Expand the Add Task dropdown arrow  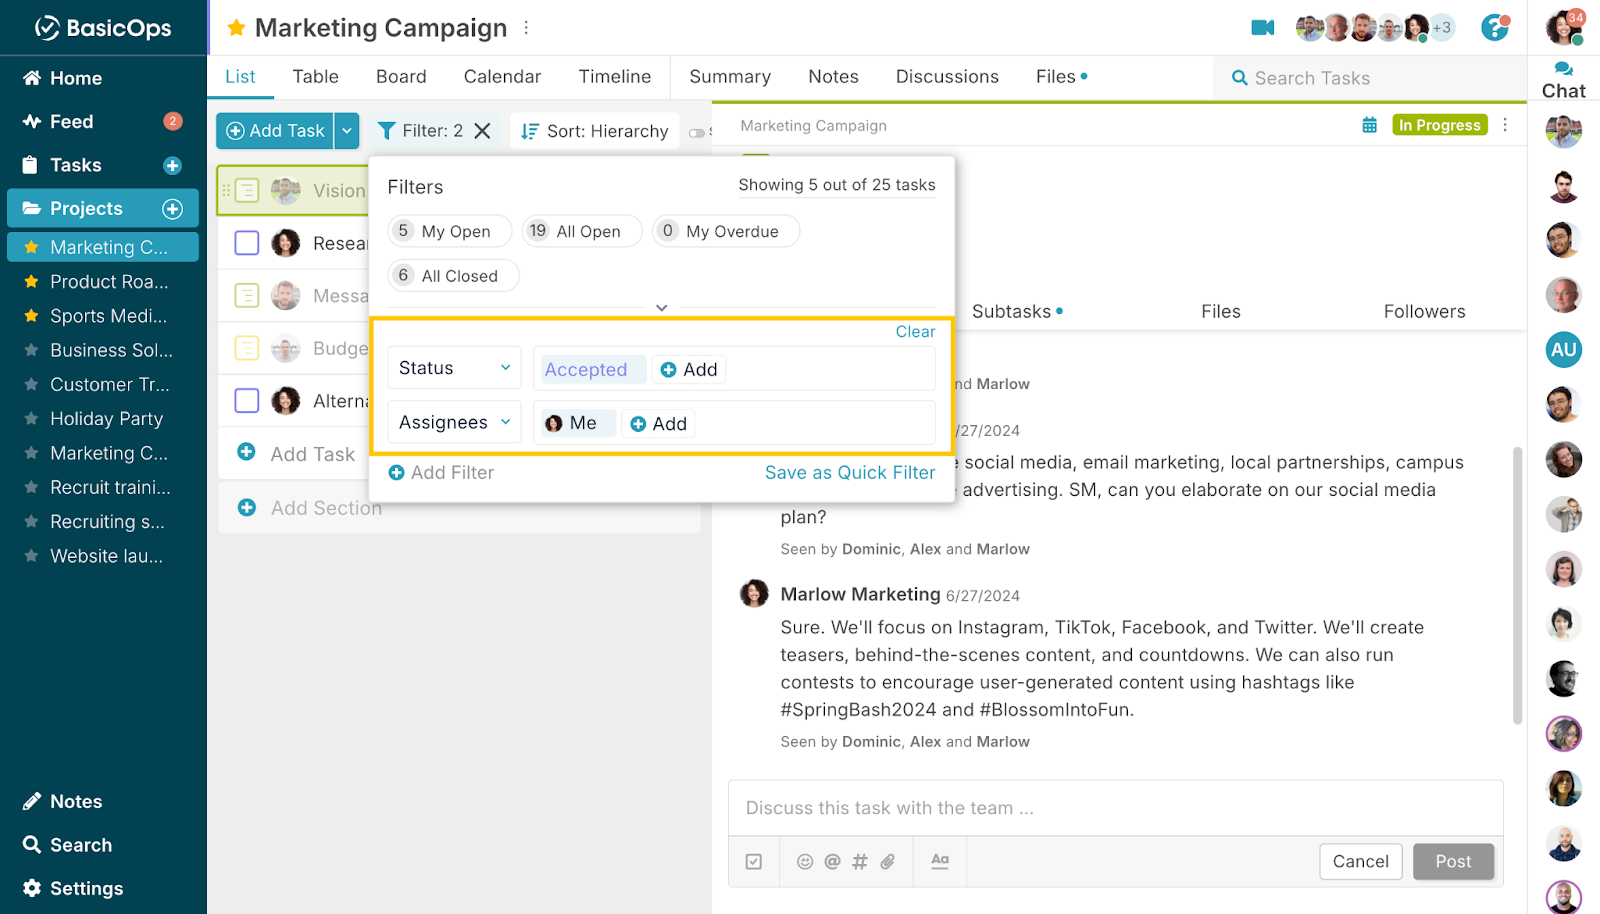(x=347, y=131)
